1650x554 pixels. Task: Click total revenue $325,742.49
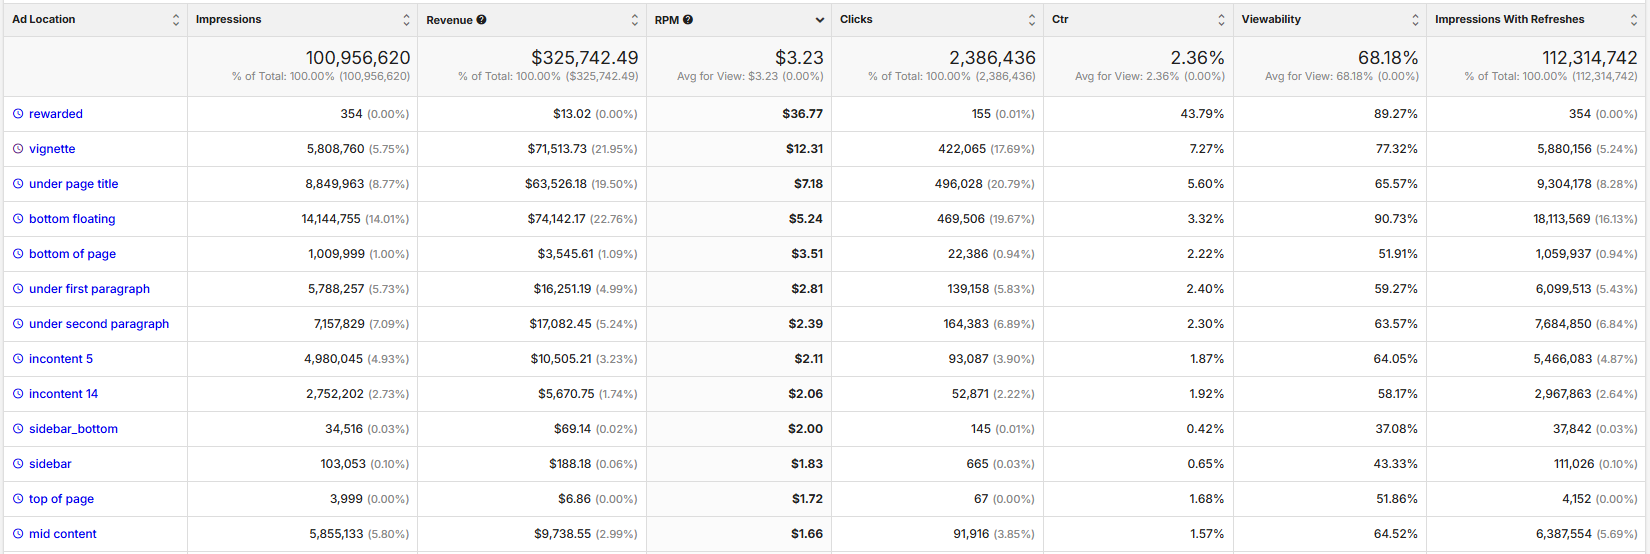point(585,58)
